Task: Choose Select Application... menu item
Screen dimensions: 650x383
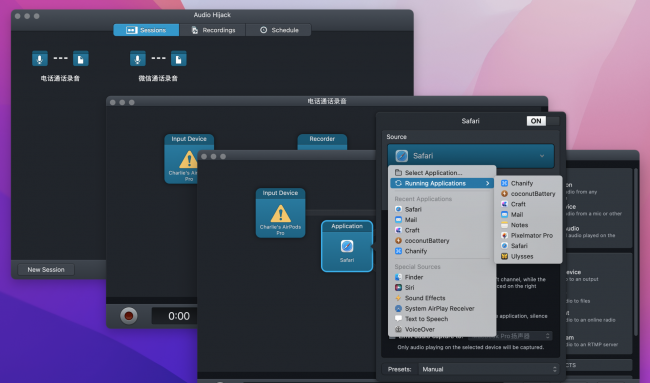Action: pos(442,173)
